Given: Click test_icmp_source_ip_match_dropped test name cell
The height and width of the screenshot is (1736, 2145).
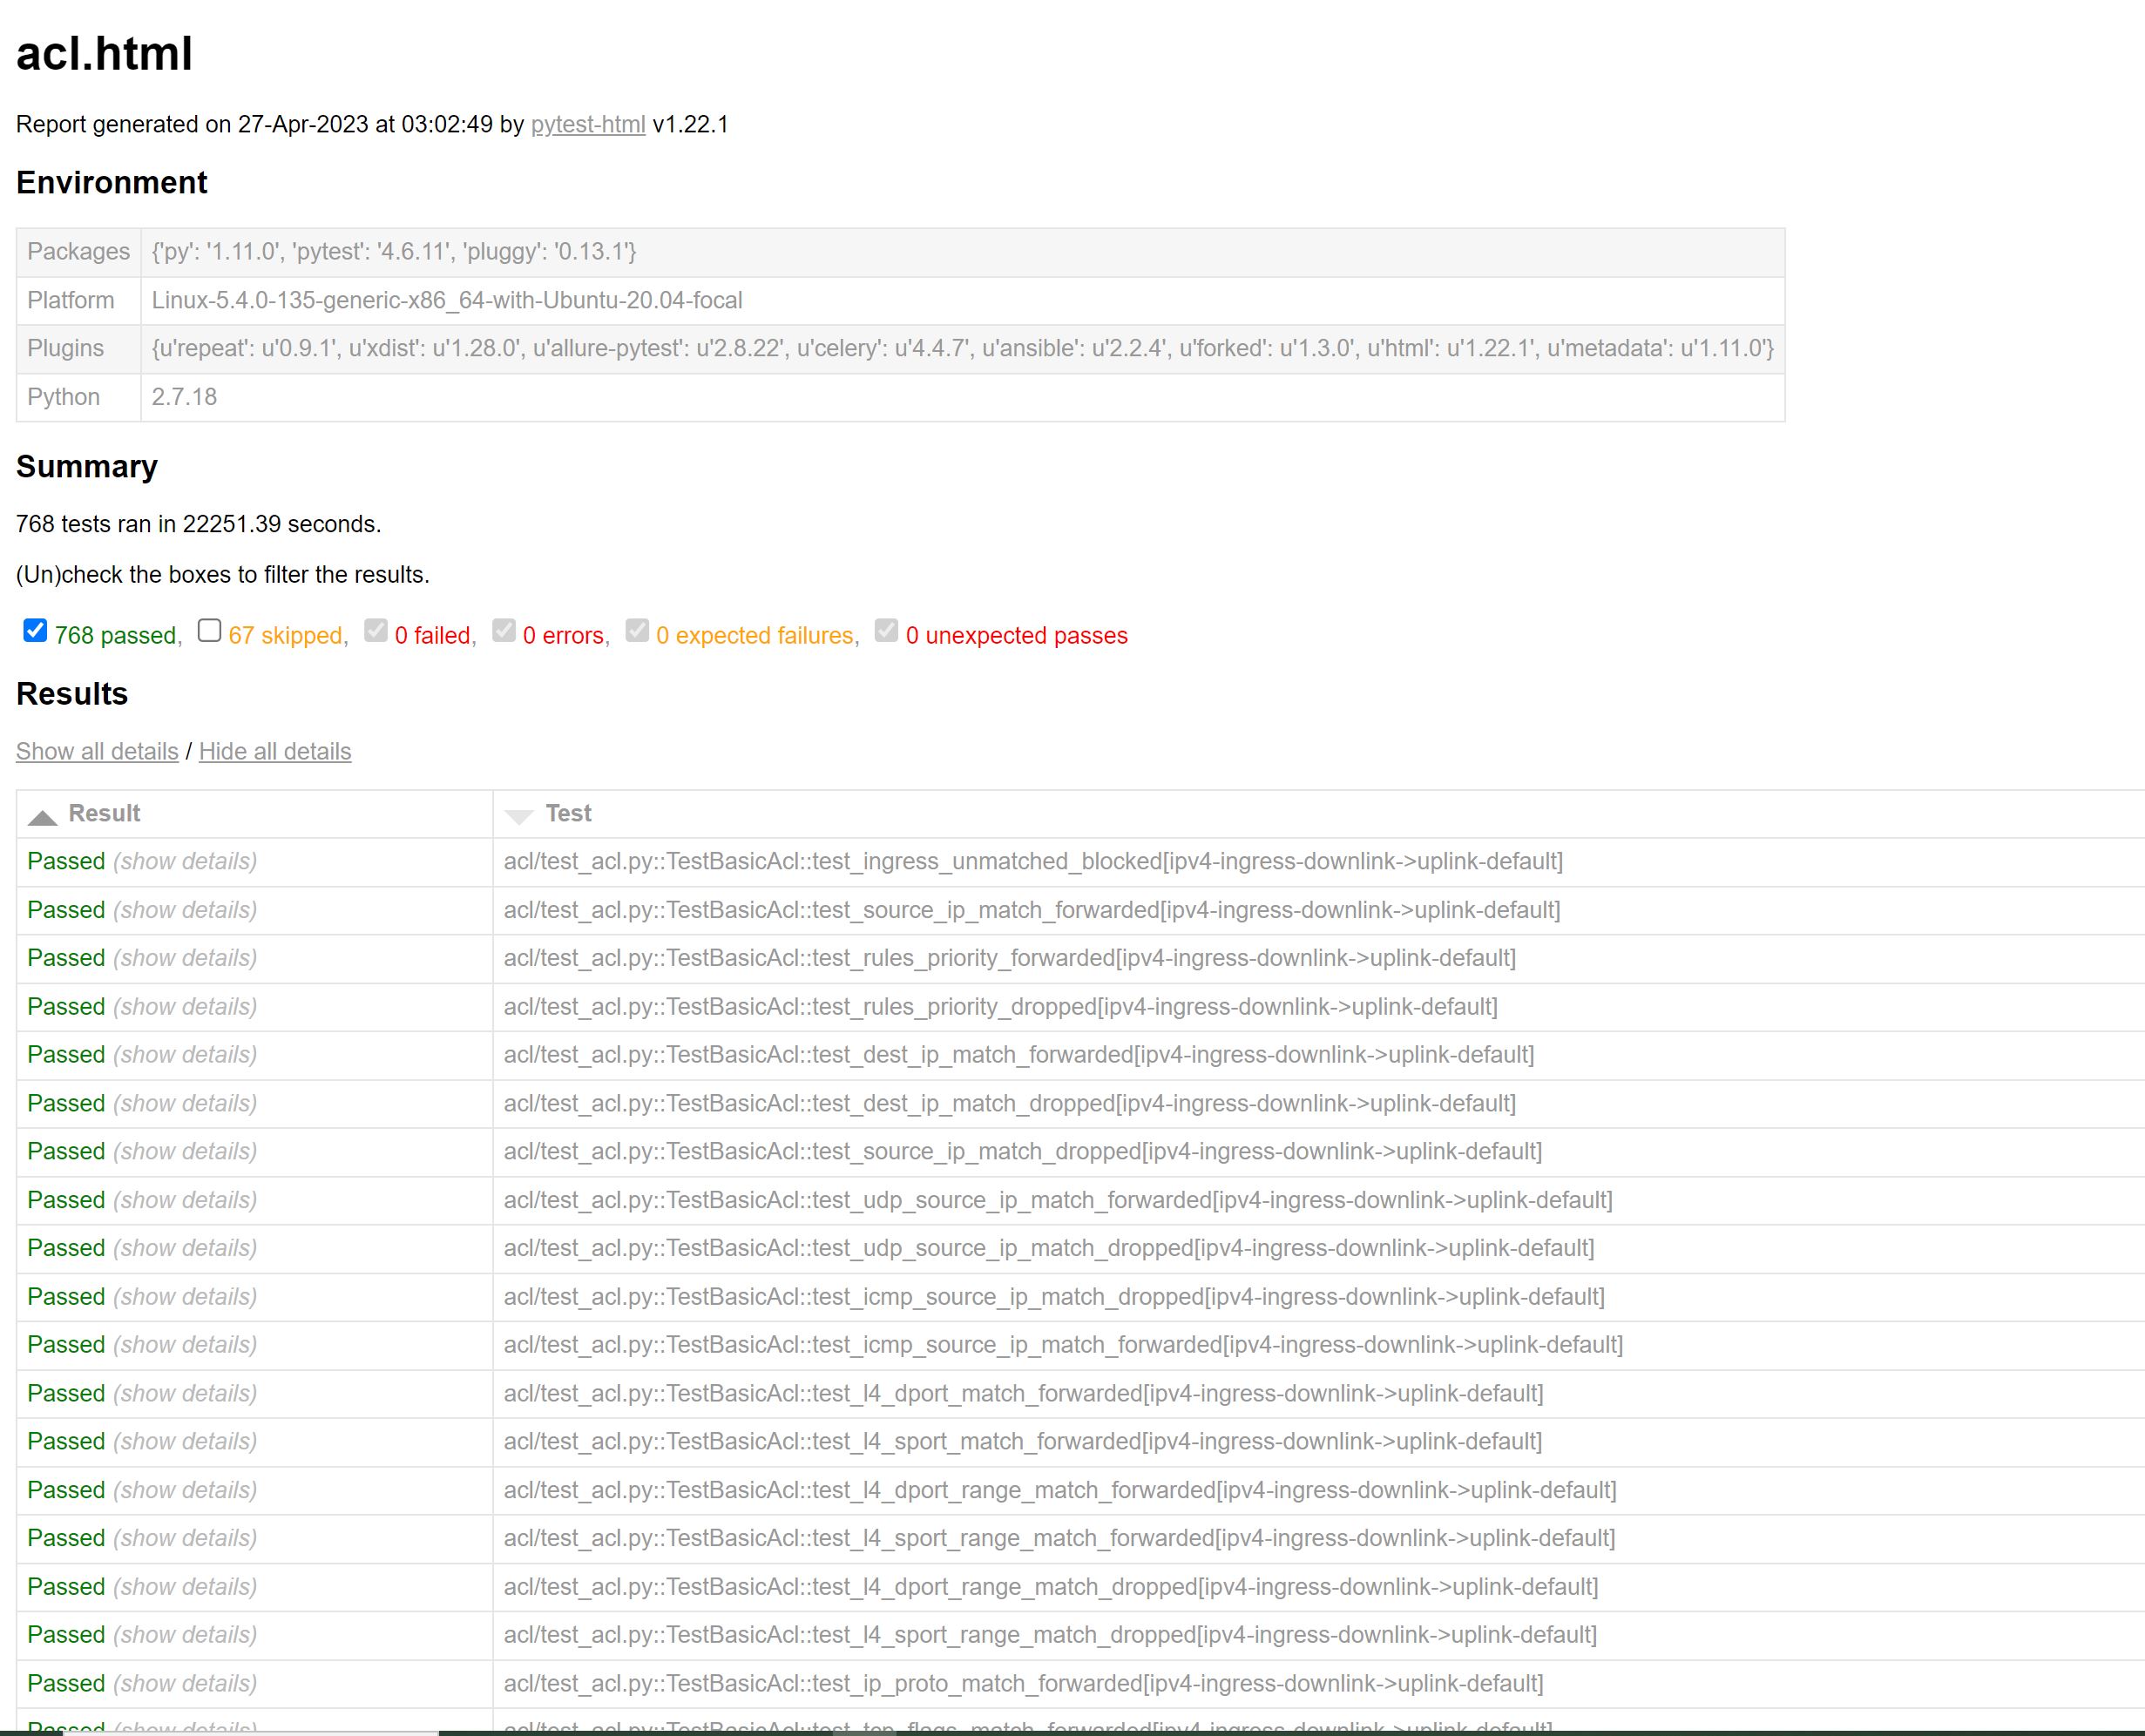Looking at the screenshot, I should tap(1053, 1297).
